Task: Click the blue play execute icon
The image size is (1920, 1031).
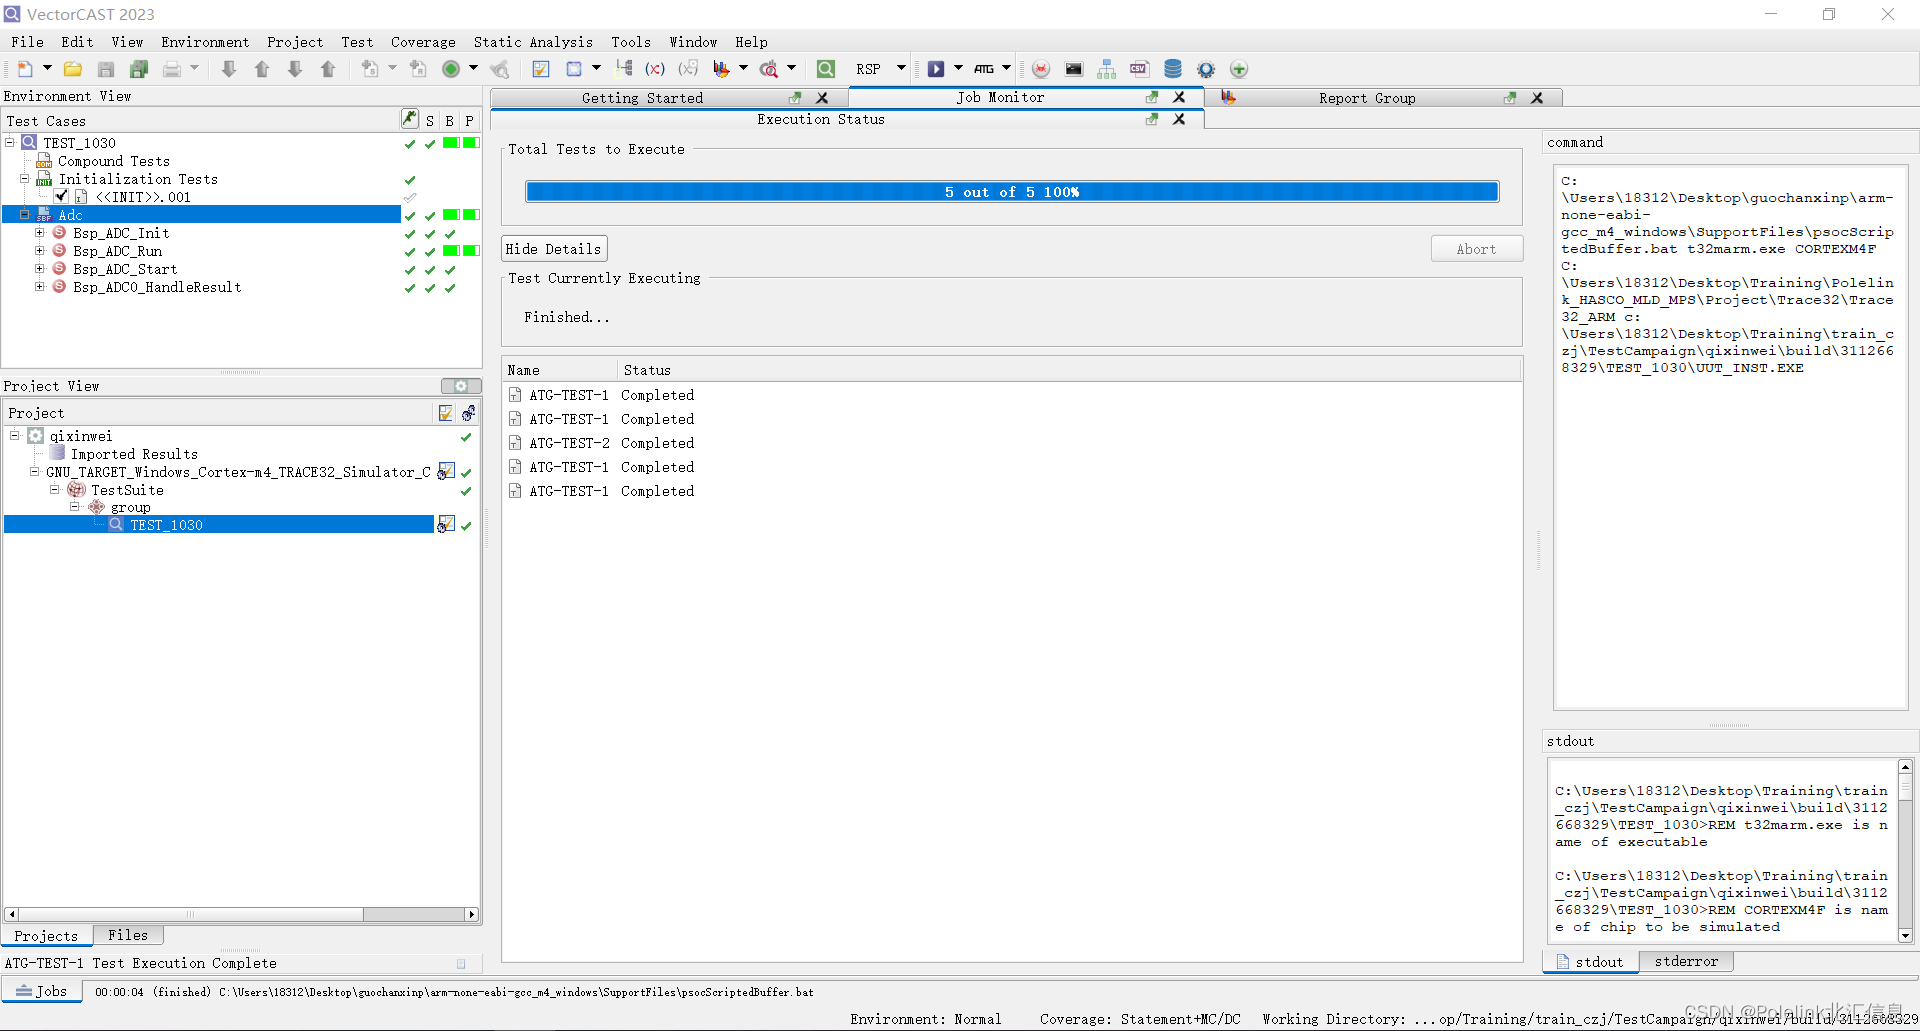Action: (936, 69)
